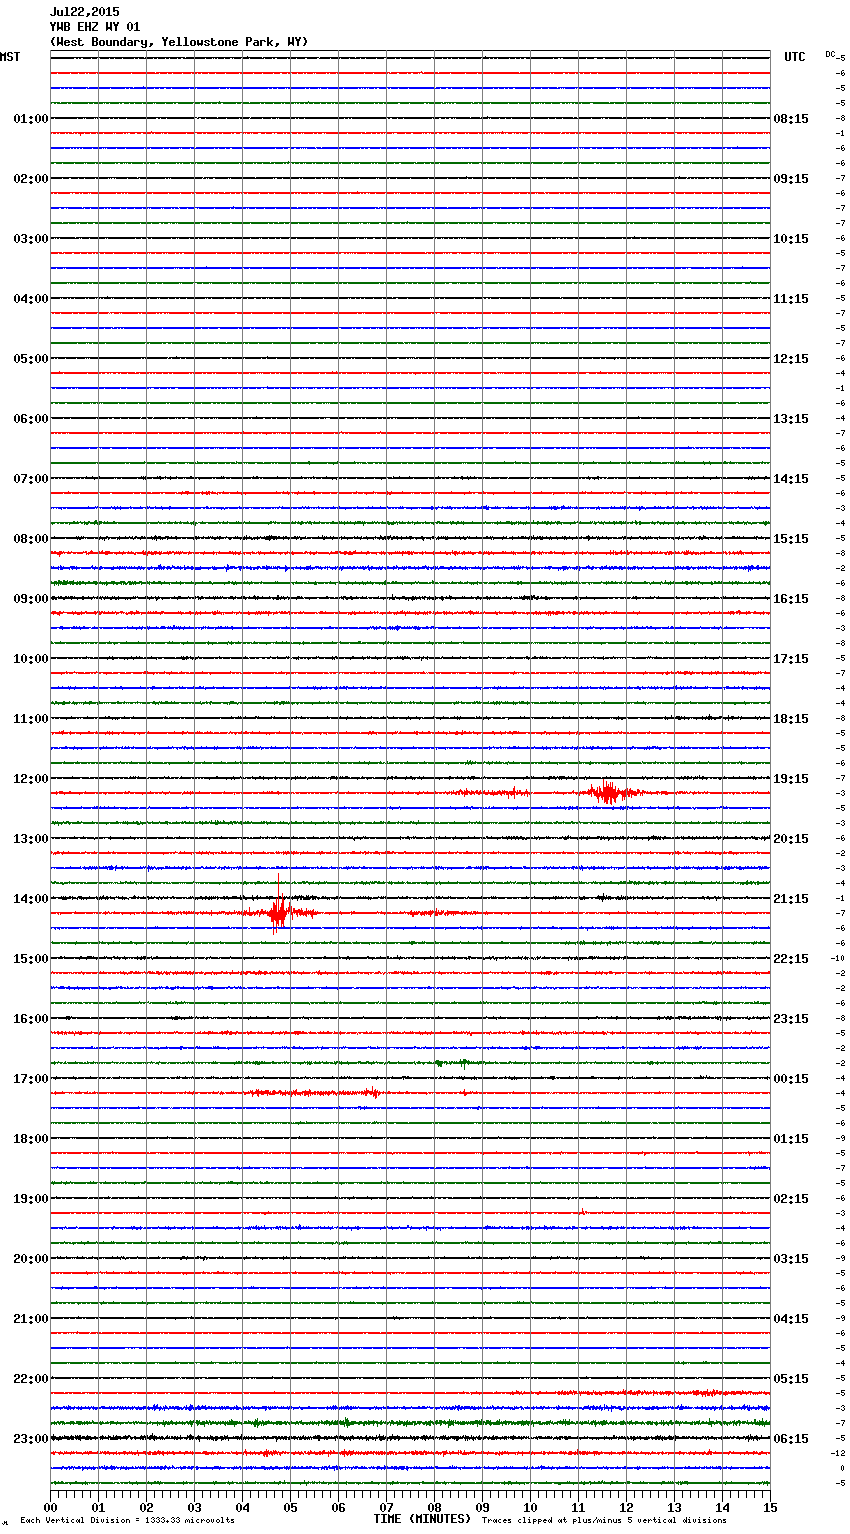The width and height of the screenshot is (850, 1534).
Task: Click the red tremor on the 17:15 trace
Action: click(x=314, y=1093)
